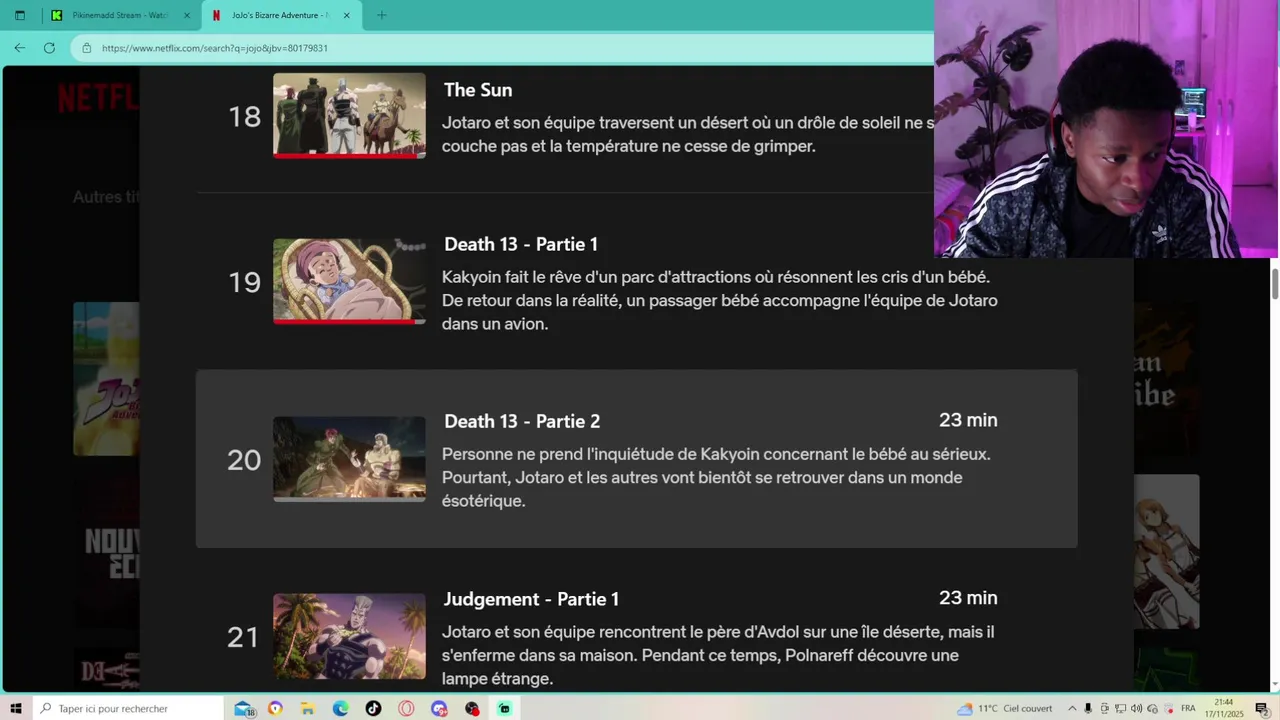The height and width of the screenshot is (720, 1280).
Task: Play episode 20 Death 13 Partie 2 thumbnail
Action: tap(349, 459)
